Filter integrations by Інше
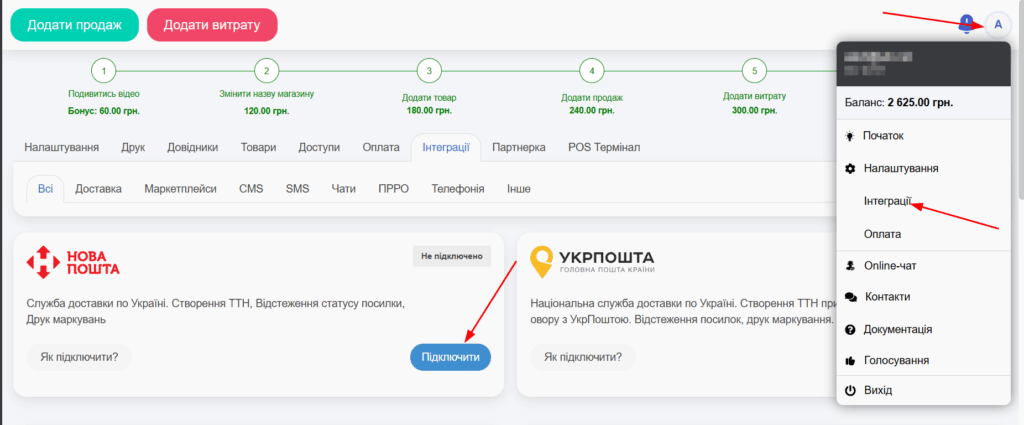 [519, 189]
